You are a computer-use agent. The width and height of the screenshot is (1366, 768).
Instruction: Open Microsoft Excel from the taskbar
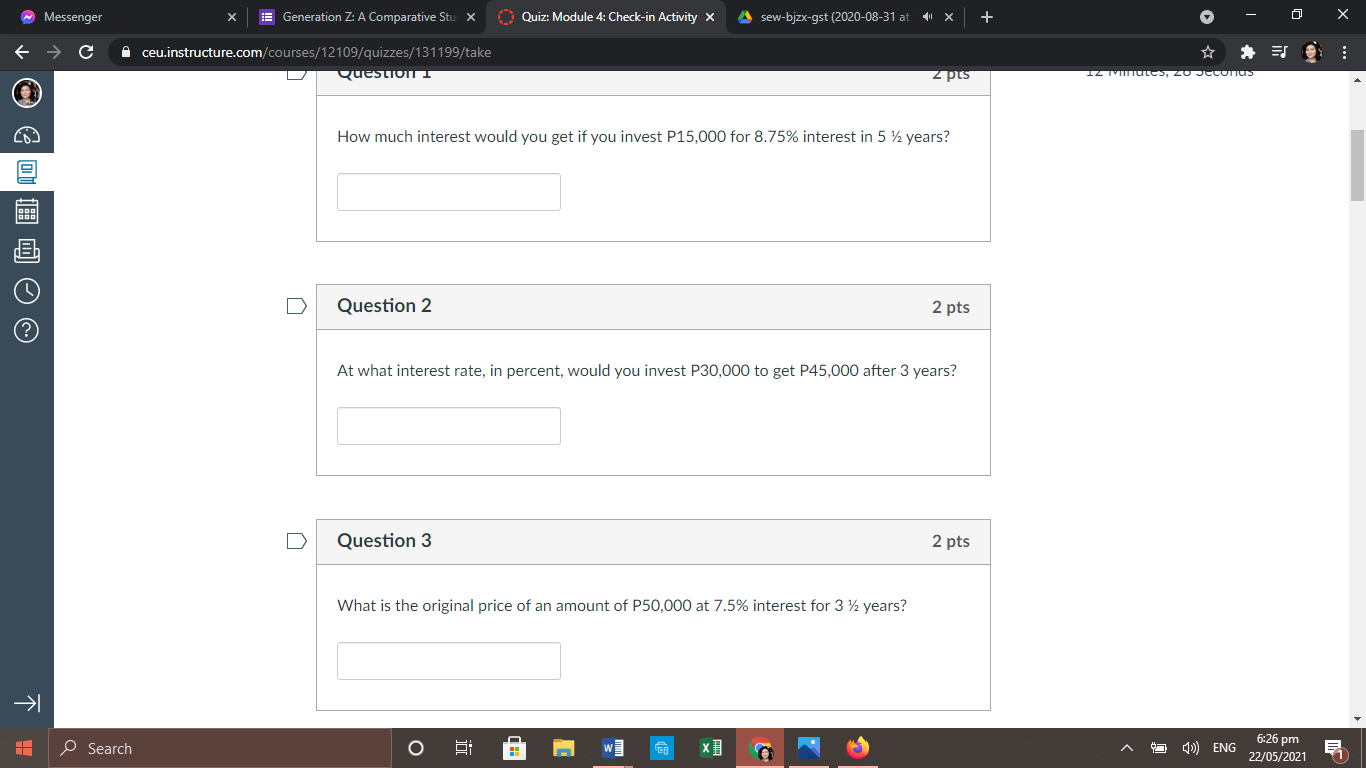click(711, 748)
